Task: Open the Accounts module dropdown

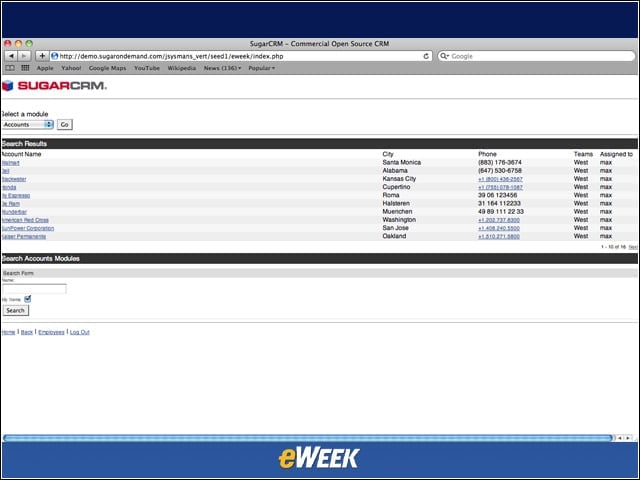Action: pyautogui.click(x=28, y=124)
